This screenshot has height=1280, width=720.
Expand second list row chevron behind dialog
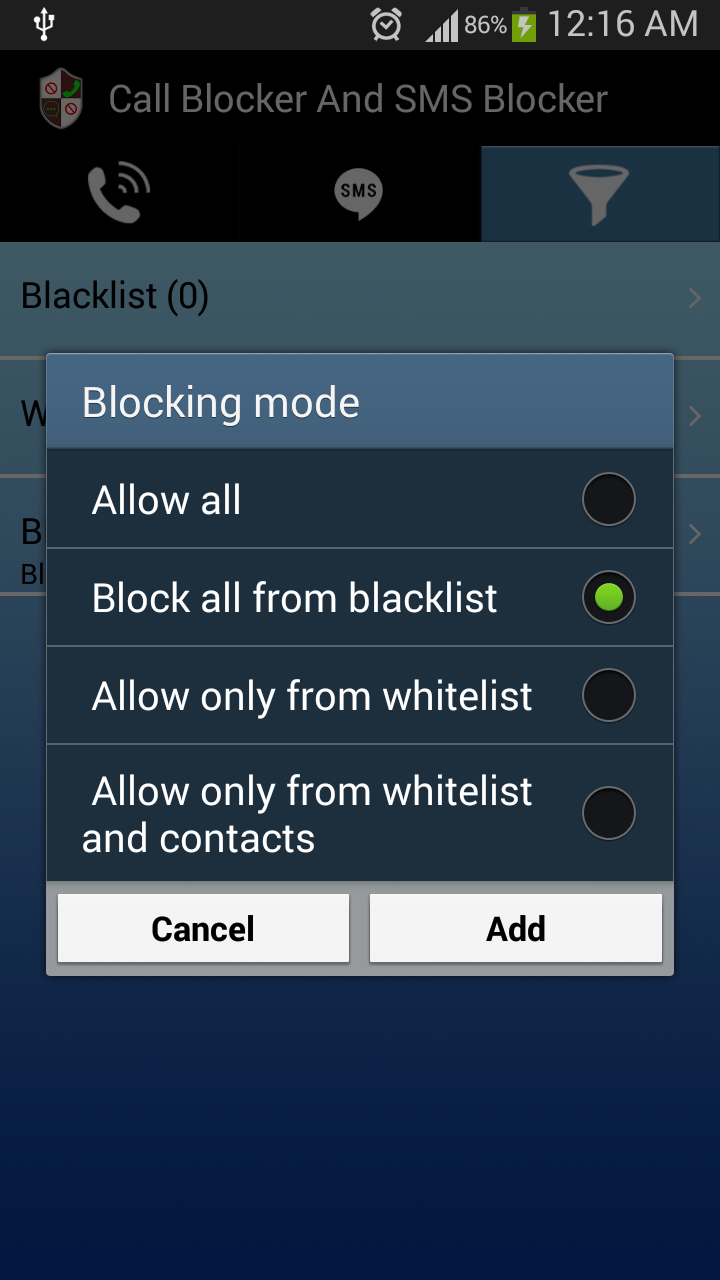[695, 416]
